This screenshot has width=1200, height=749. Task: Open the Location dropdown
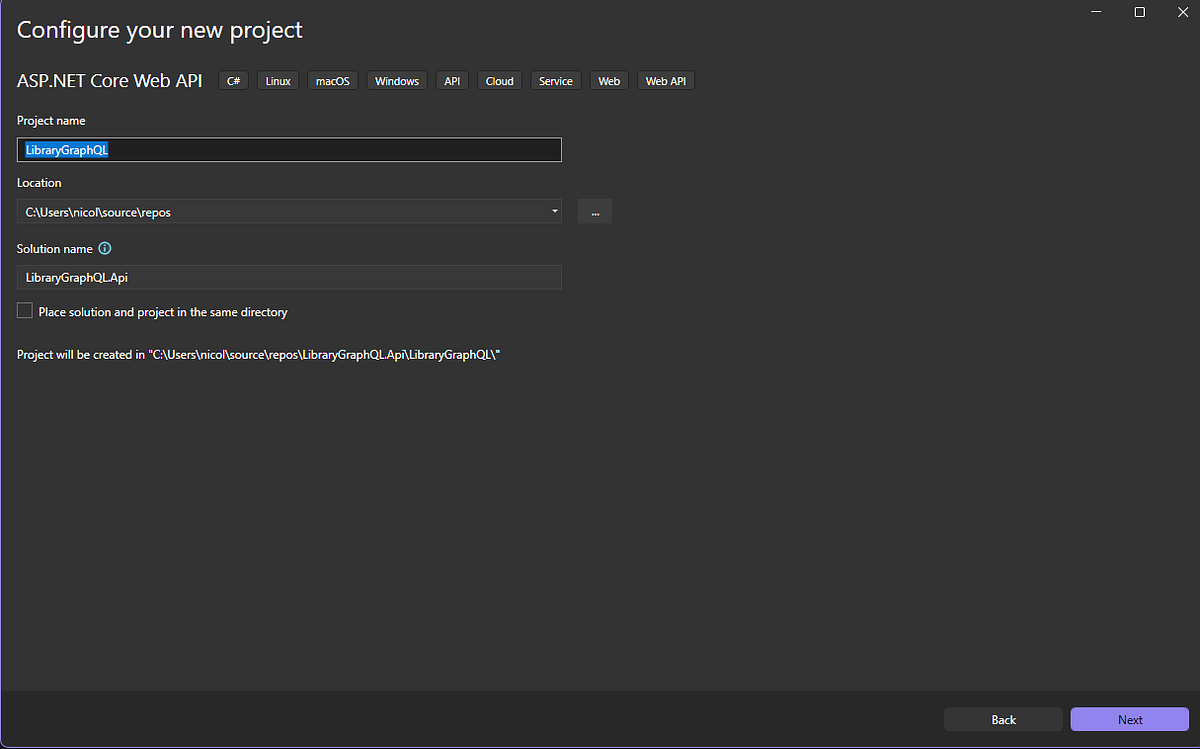553,211
